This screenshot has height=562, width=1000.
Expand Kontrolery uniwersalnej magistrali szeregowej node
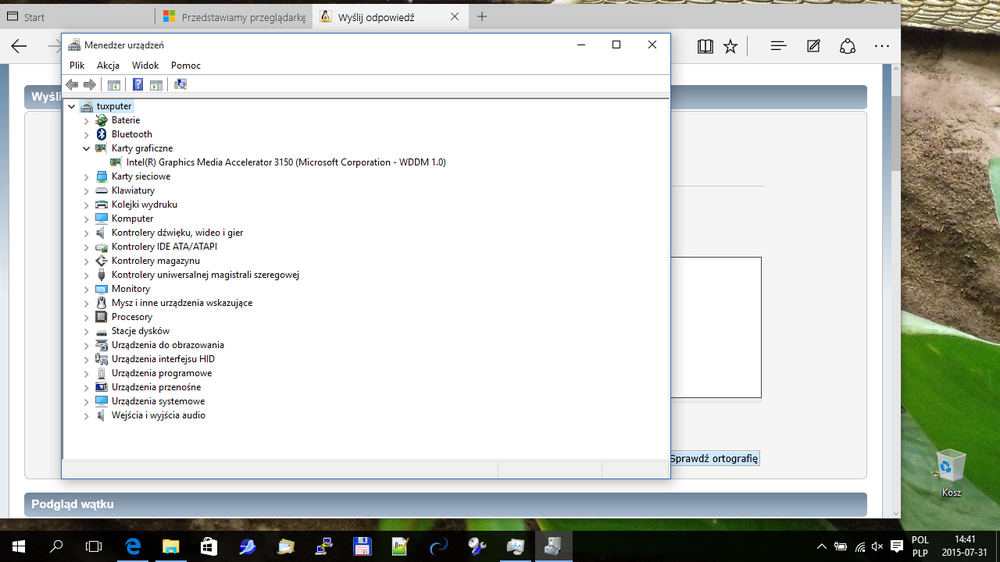coord(86,275)
